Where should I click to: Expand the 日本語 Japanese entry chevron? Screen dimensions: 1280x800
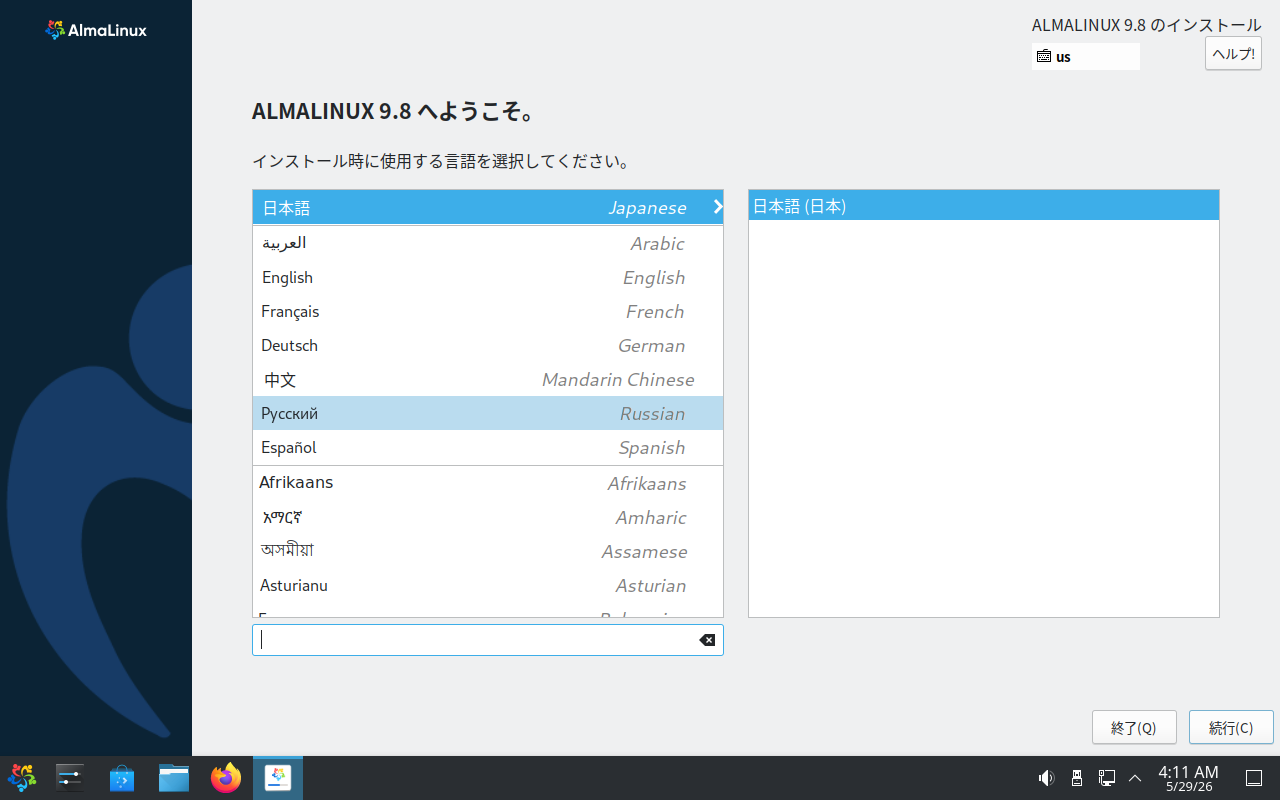point(717,207)
